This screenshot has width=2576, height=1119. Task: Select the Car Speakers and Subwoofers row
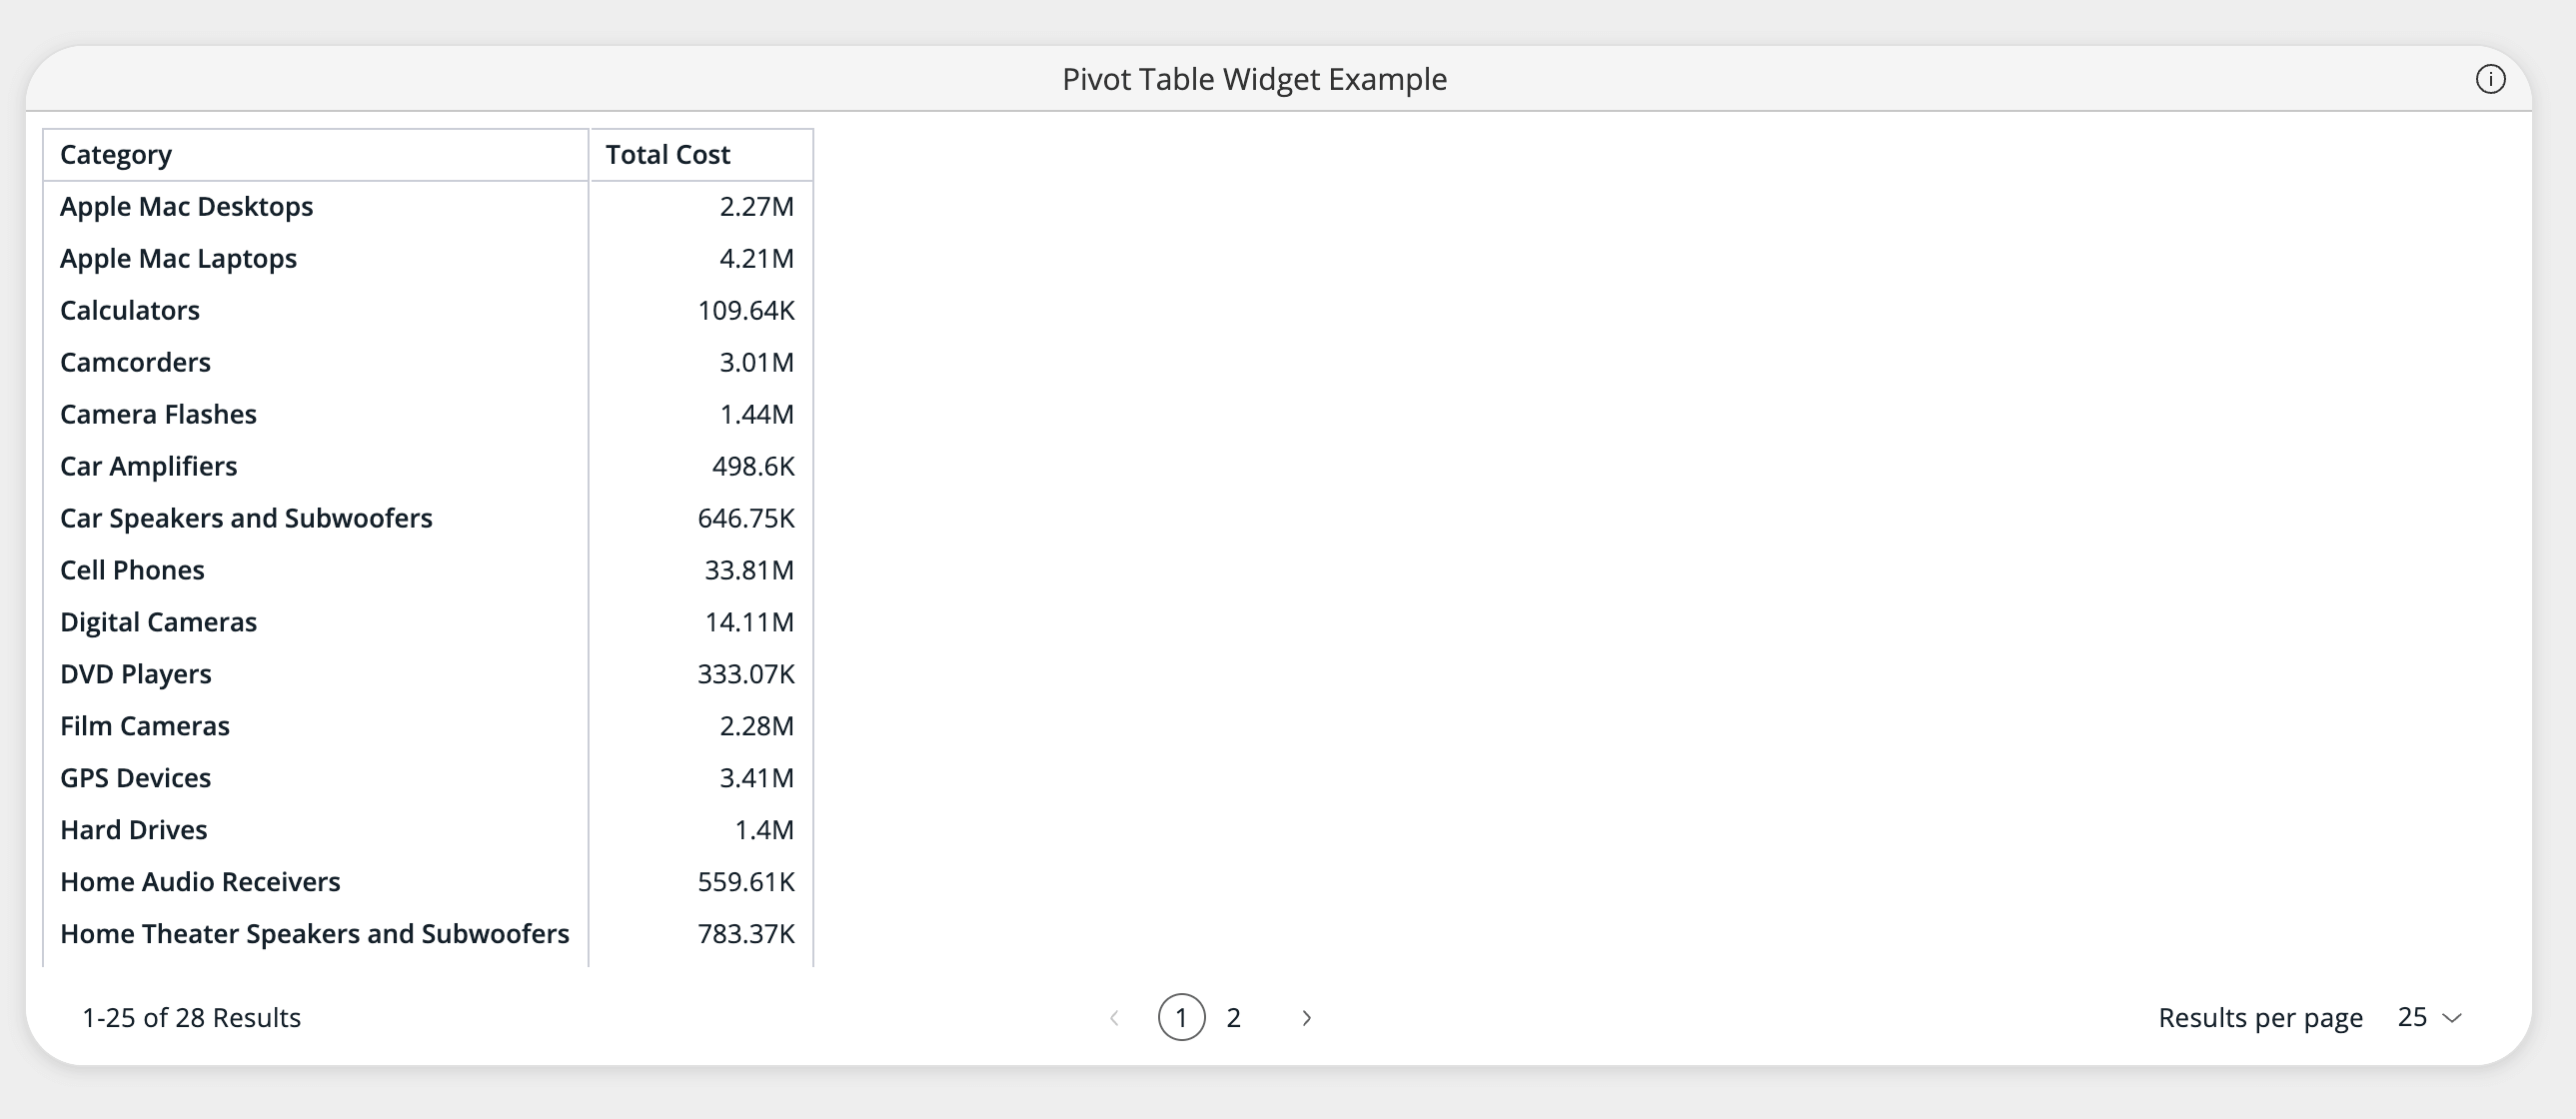tap(246, 518)
